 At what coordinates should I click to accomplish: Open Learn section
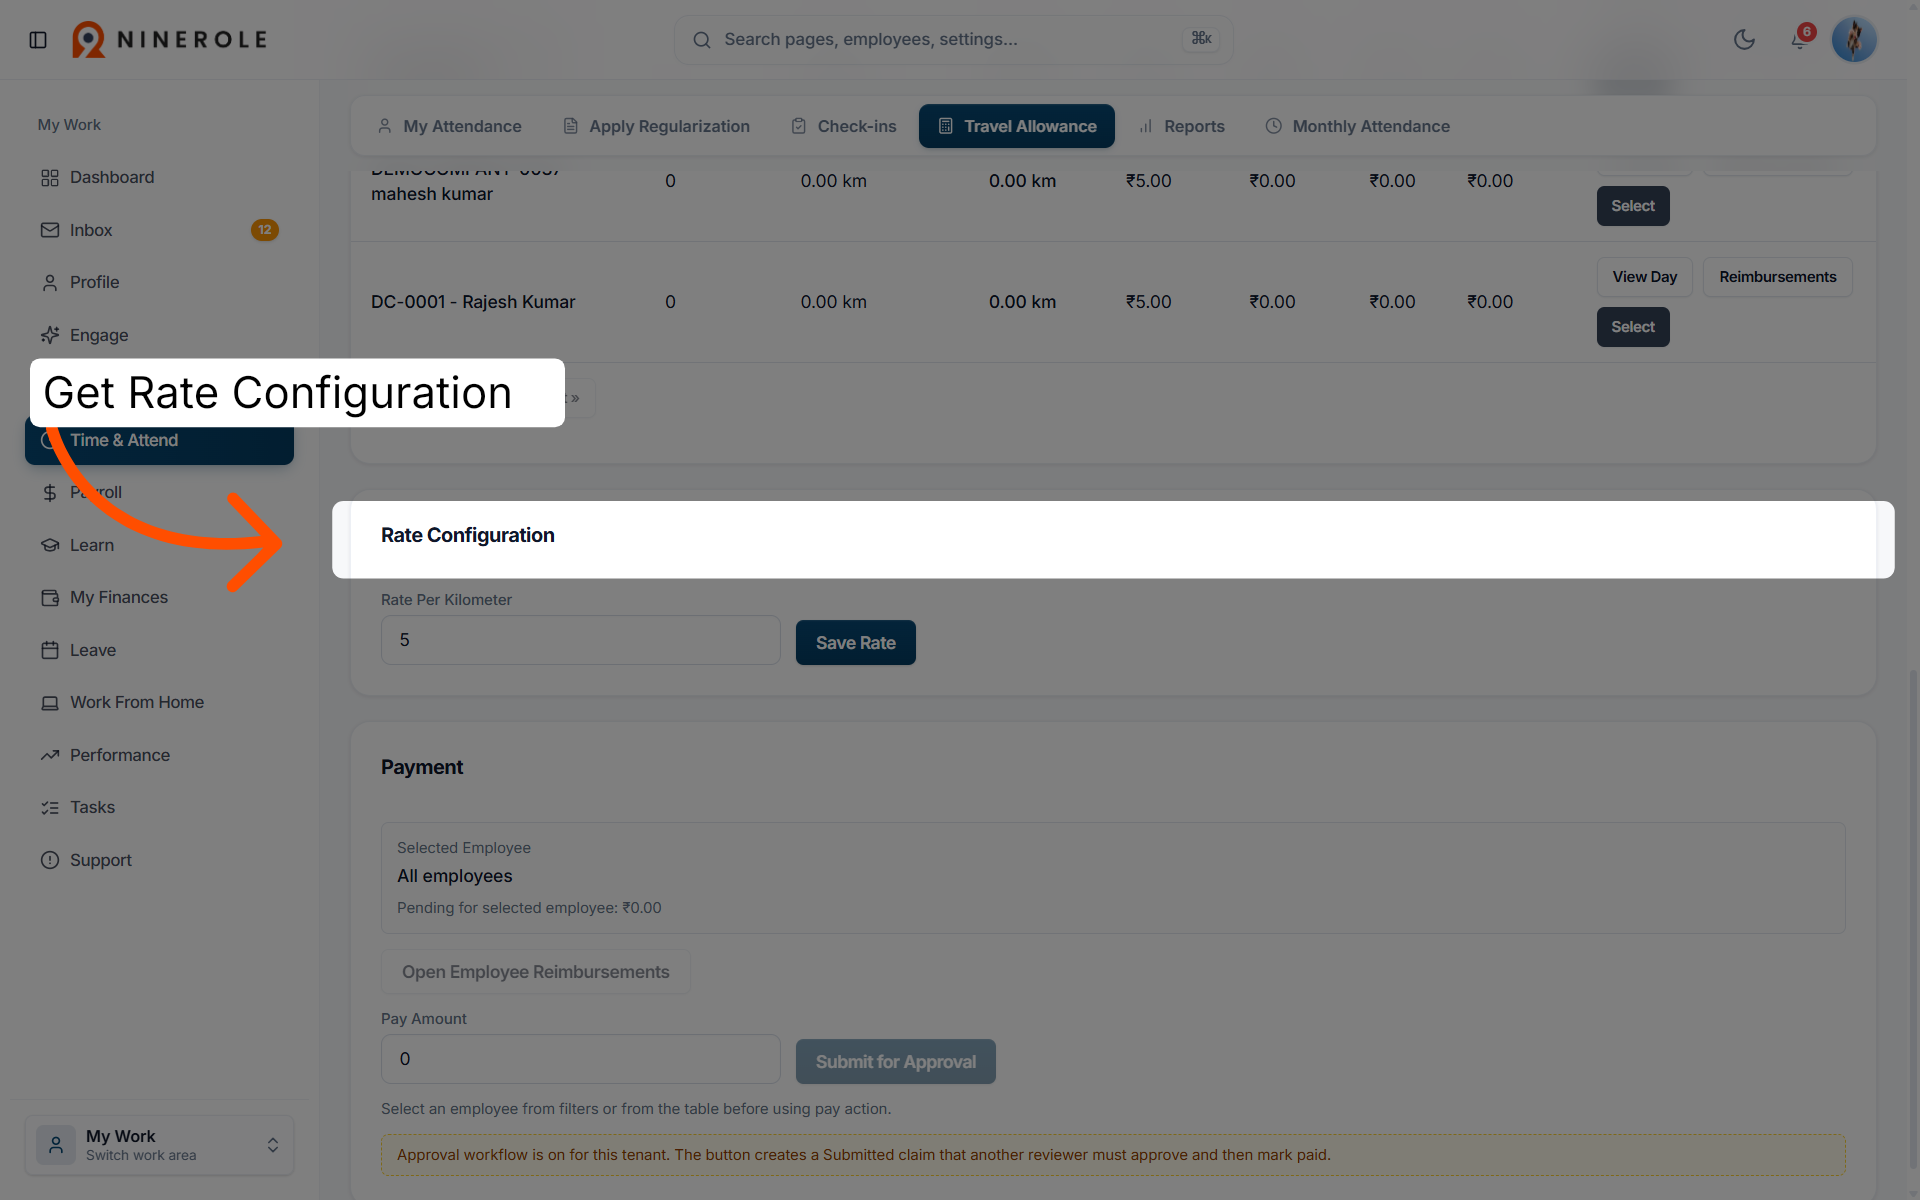click(160, 545)
